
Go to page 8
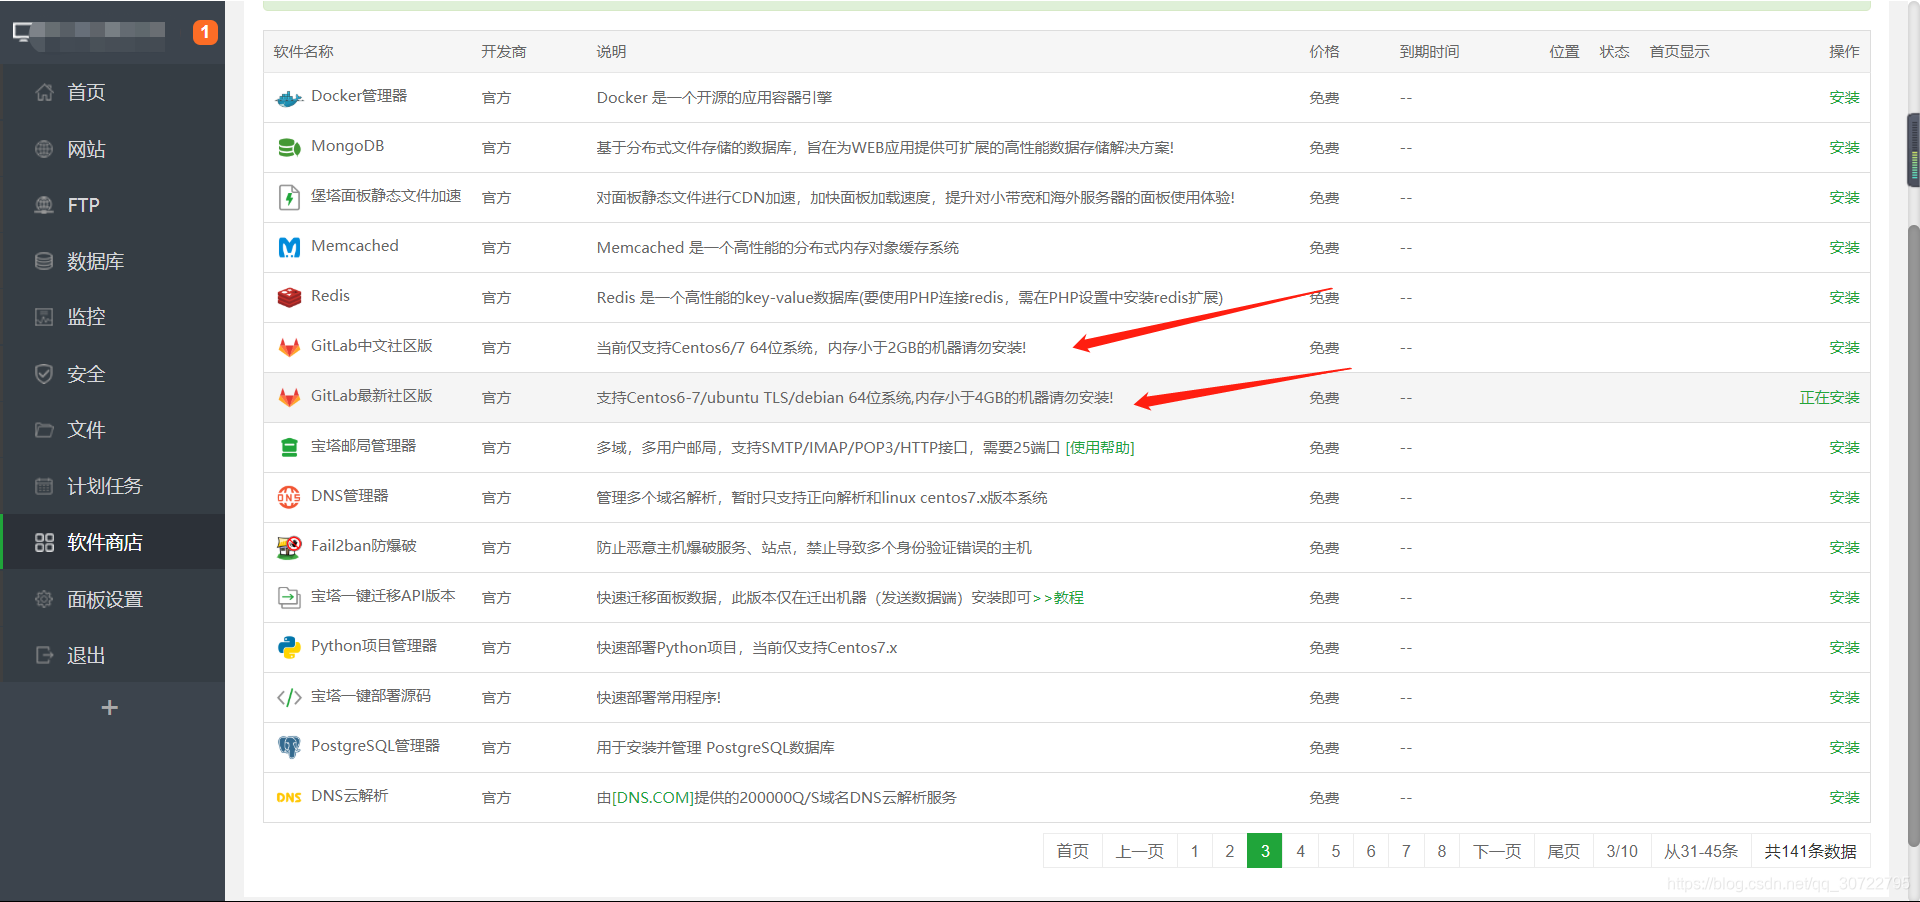click(1441, 851)
